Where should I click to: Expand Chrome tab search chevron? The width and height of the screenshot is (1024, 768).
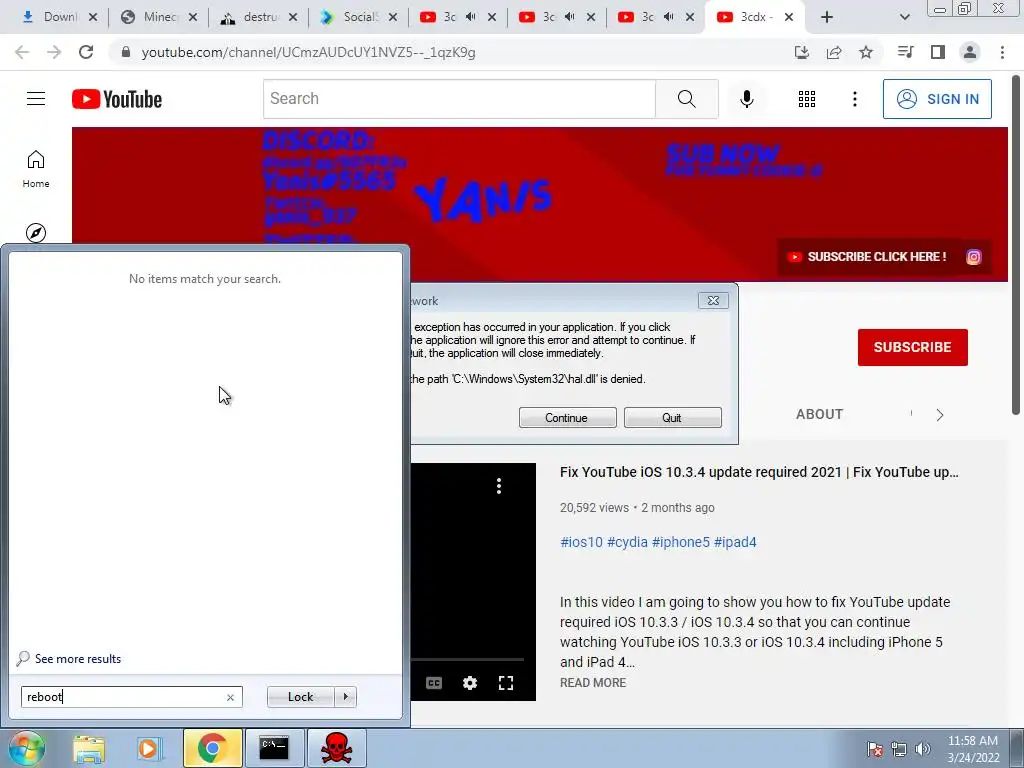click(x=904, y=17)
